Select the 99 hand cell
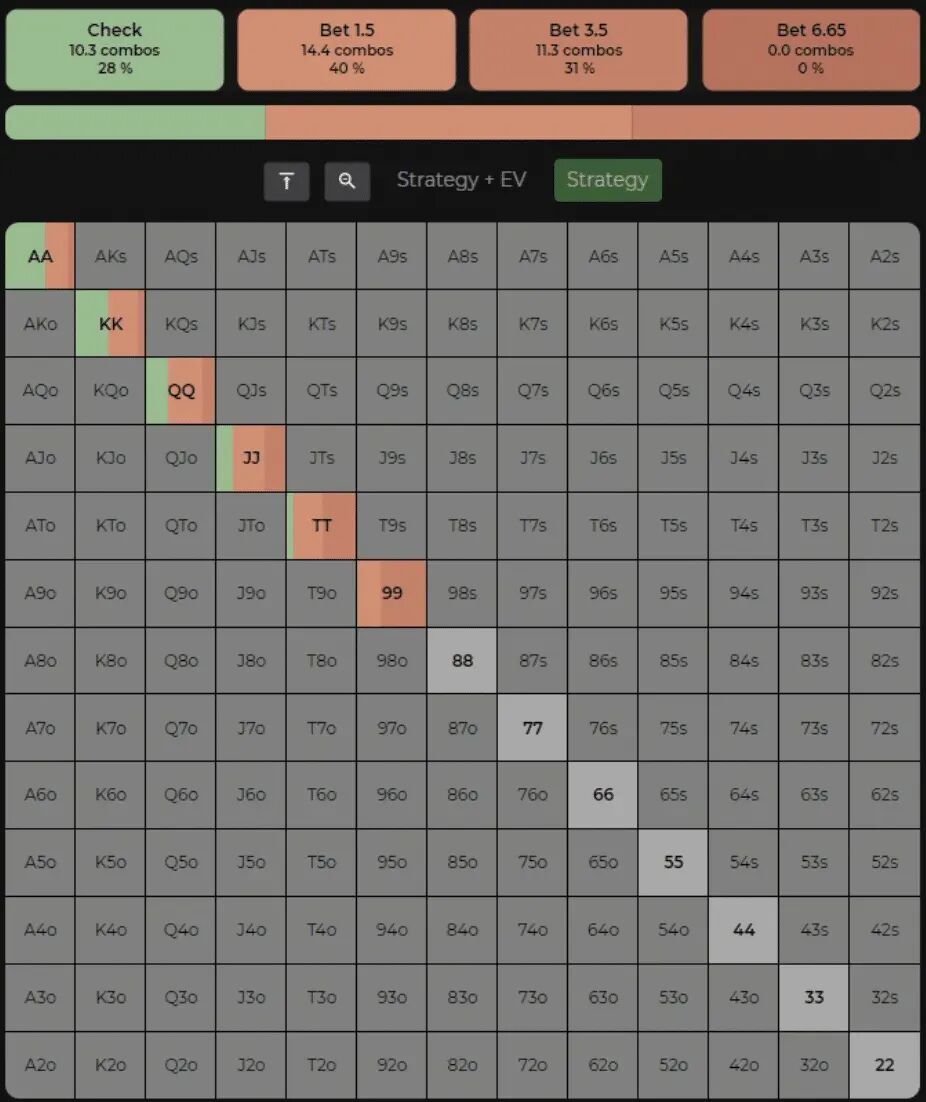Viewport: 926px width, 1102px height. click(x=392, y=593)
